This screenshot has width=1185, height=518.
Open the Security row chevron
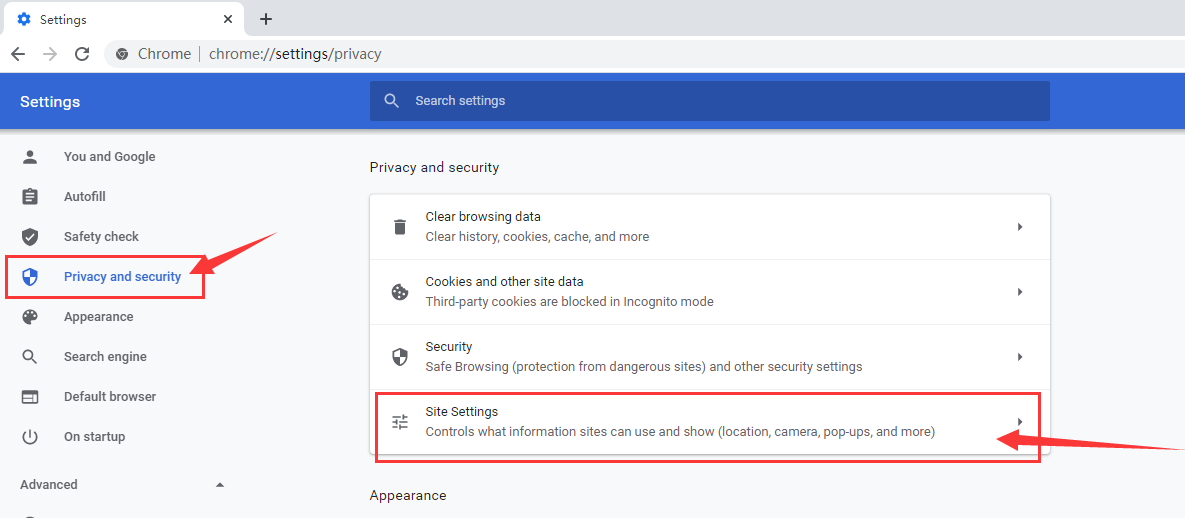click(x=1019, y=357)
